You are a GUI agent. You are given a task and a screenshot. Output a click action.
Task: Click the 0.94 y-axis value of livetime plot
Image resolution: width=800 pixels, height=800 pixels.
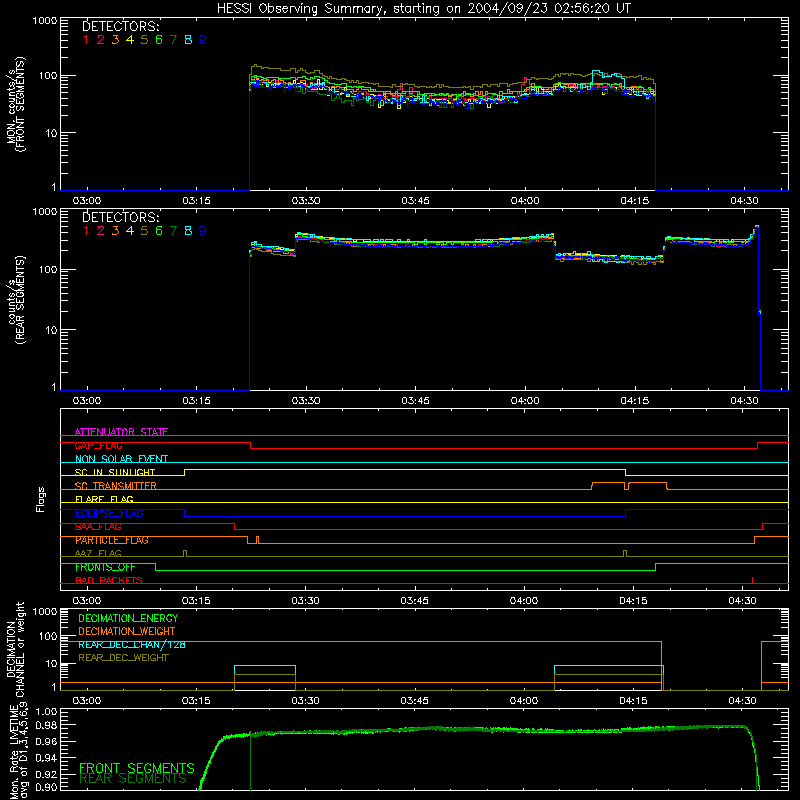tap(46, 758)
